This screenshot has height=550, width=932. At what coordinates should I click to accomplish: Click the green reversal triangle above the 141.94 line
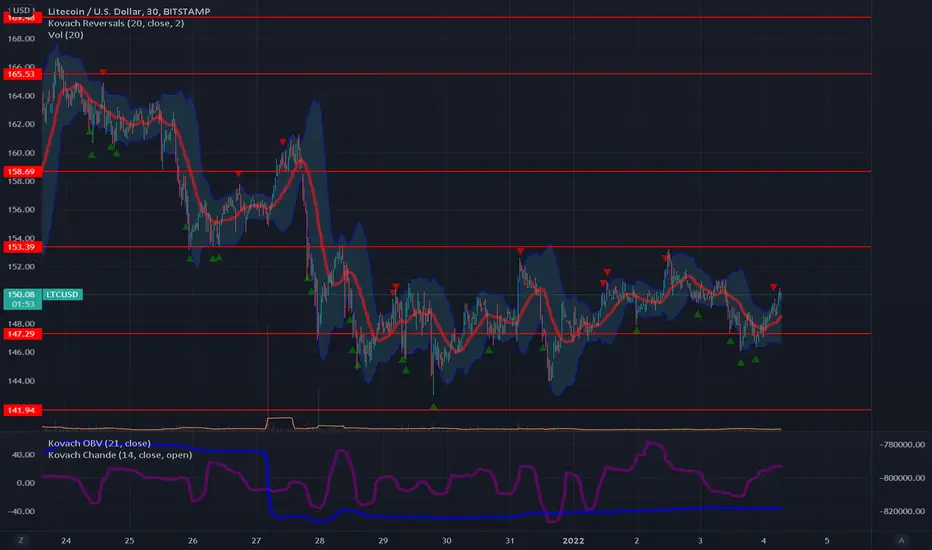point(433,407)
